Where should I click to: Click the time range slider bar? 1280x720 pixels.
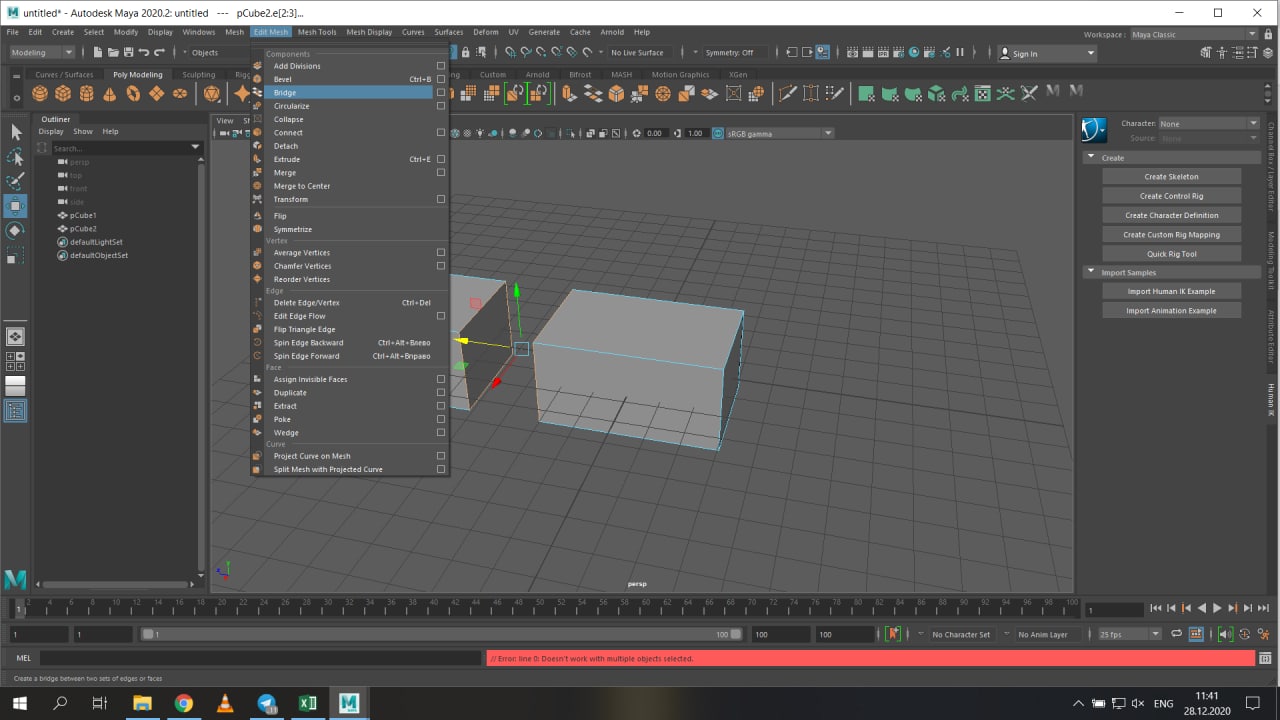[441, 634]
